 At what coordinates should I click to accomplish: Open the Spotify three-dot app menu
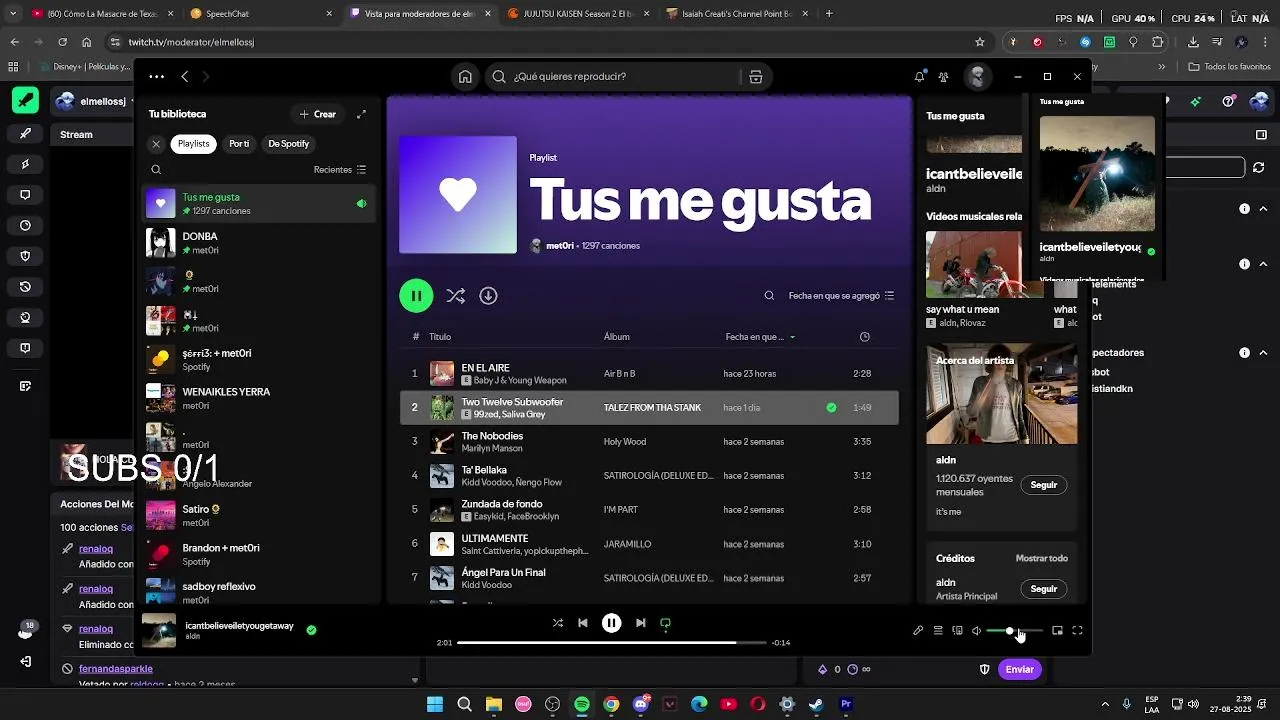pos(156,77)
